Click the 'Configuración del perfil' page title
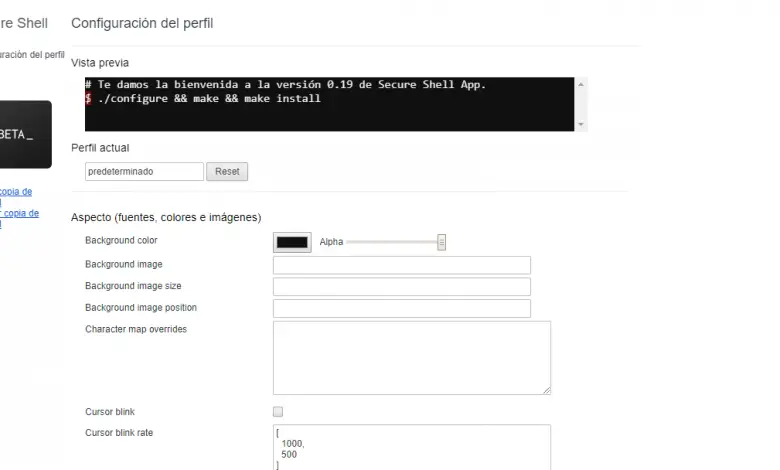Image resolution: width=780 pixels, height=470 pixels. point(142,23)
